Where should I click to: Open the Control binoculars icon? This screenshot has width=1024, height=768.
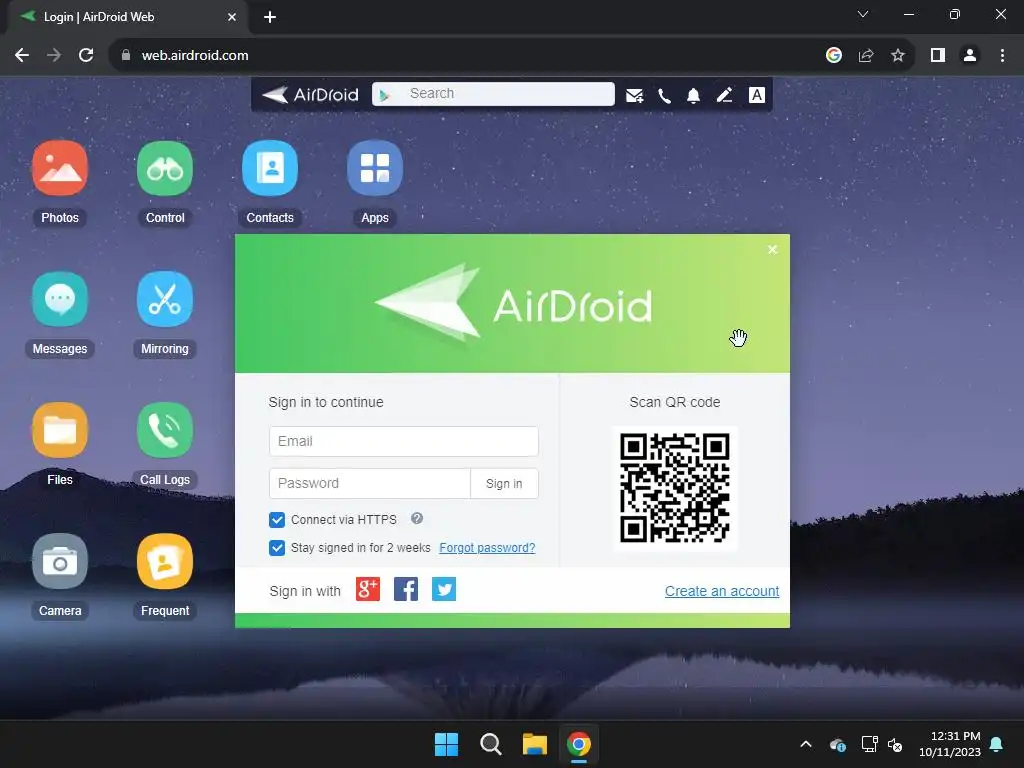click(x=165, y=168)
